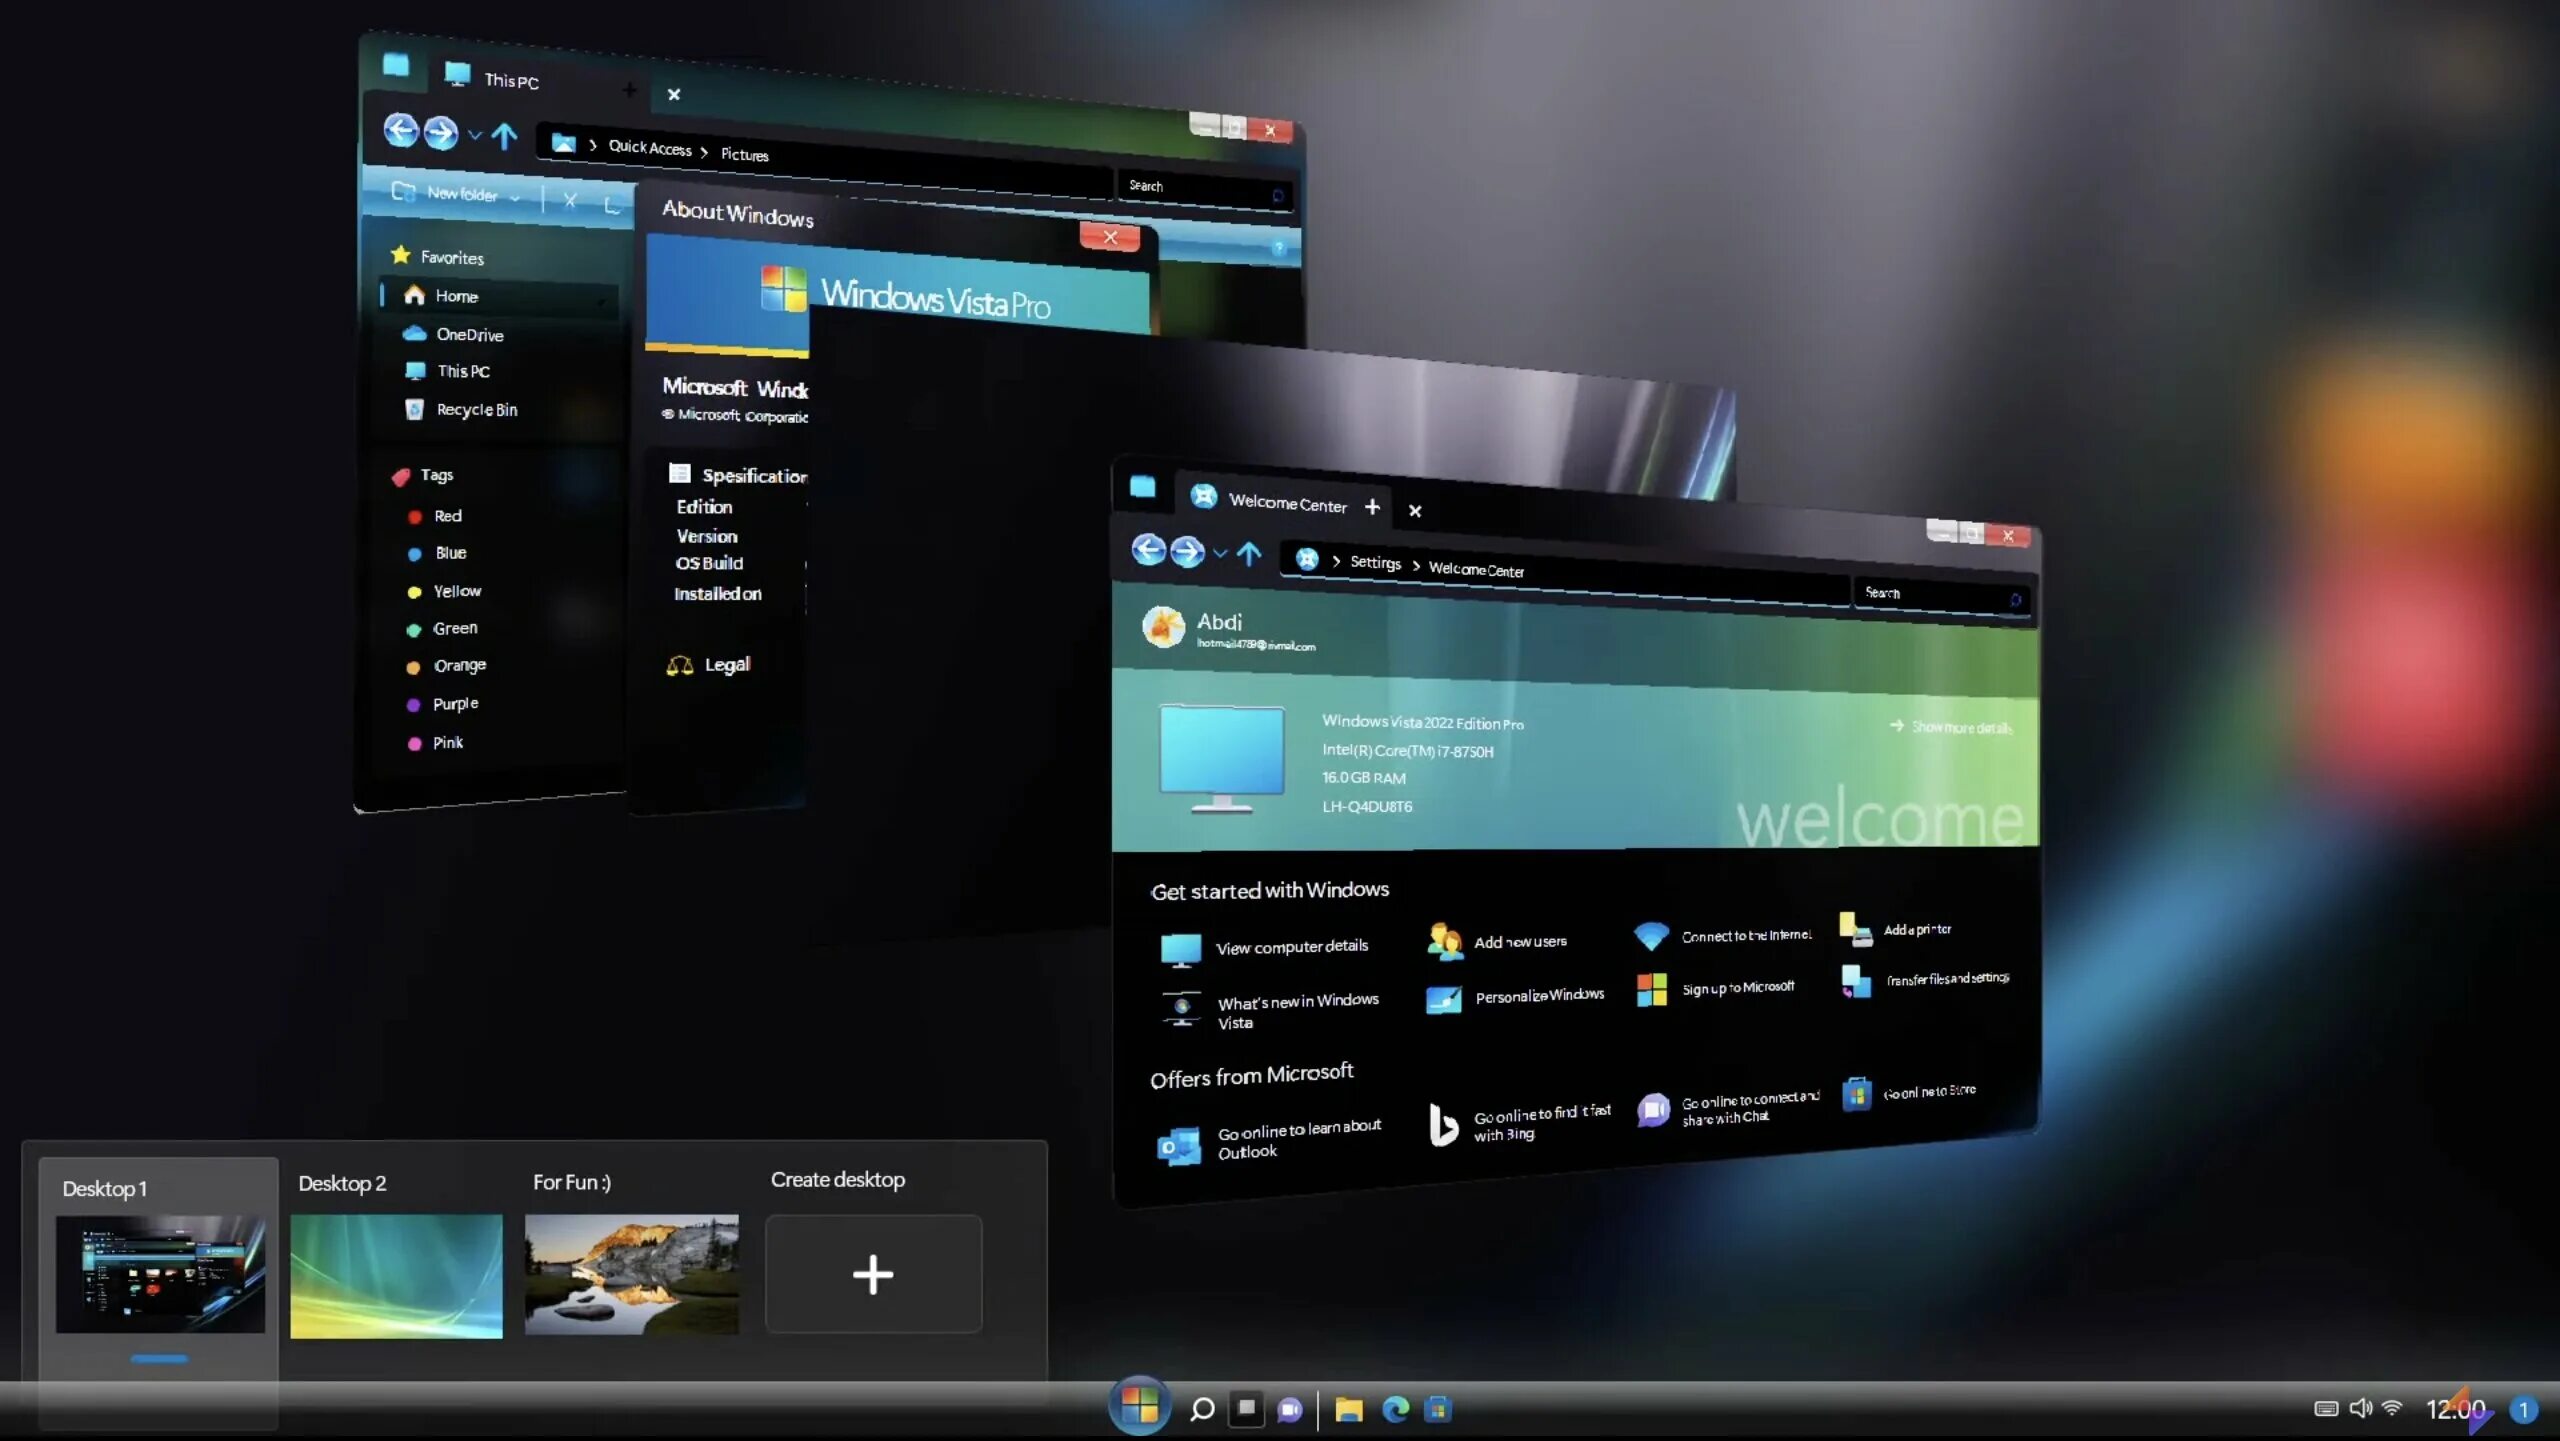The image size is (2560, 1441).
Task: Click the Welcome Center back arrow
Action: 1148,549
